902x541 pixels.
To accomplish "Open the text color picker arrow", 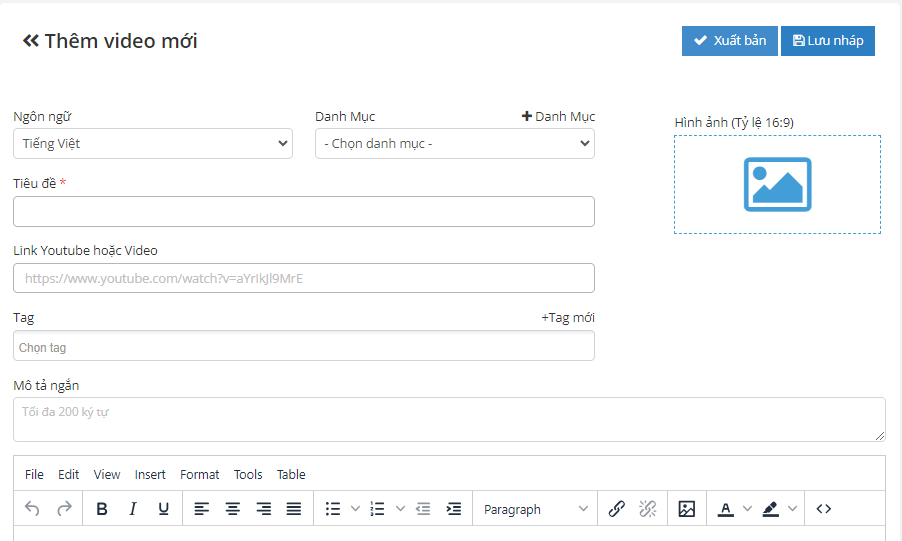I will (747, 509).
